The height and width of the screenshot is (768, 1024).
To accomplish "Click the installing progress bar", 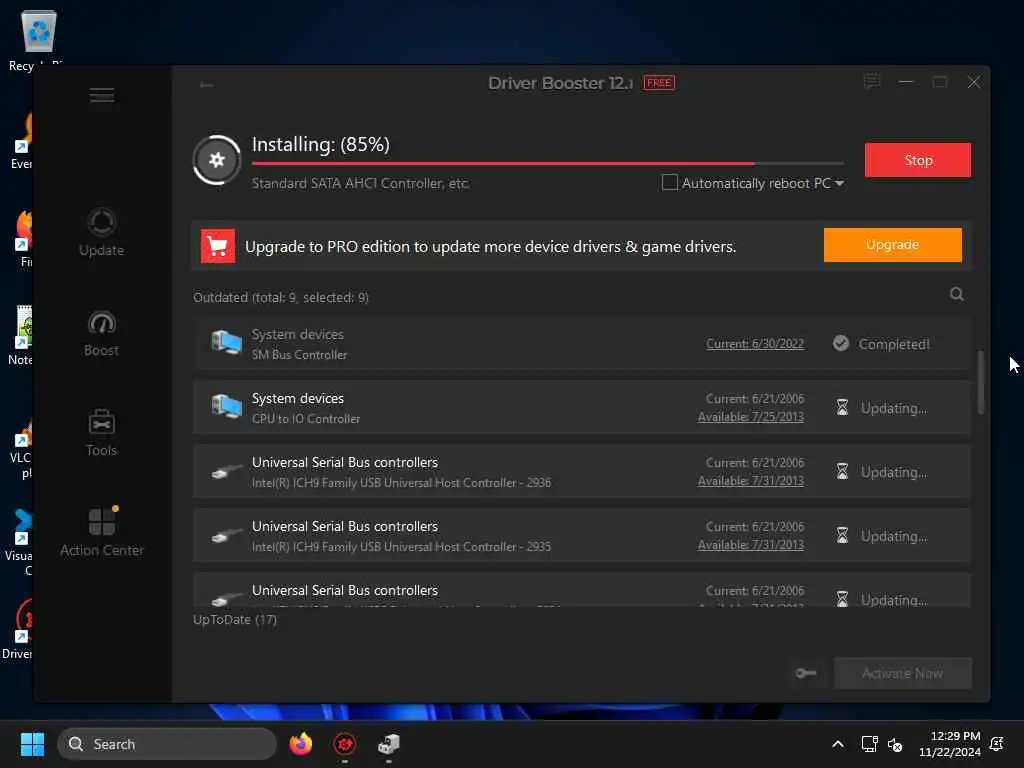I will click(x=547, y=163).
